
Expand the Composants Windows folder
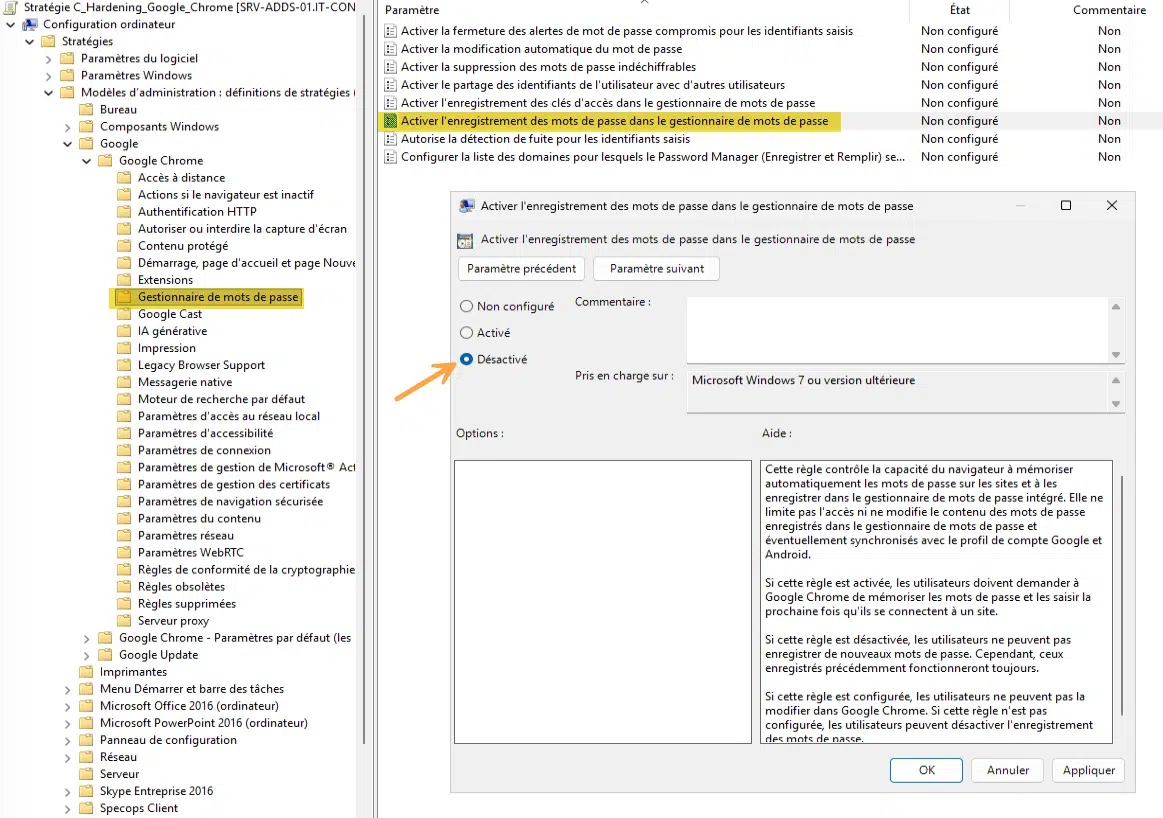[67, 128]
